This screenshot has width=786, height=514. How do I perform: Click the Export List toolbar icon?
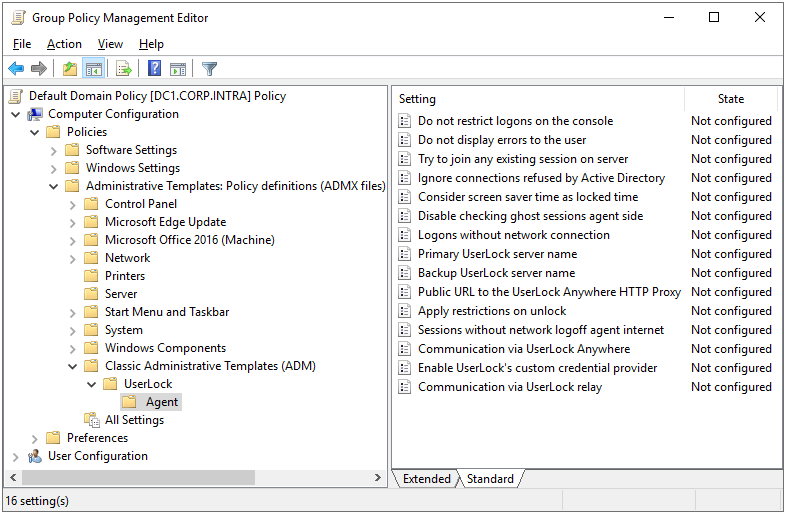(x=124, y=69)
